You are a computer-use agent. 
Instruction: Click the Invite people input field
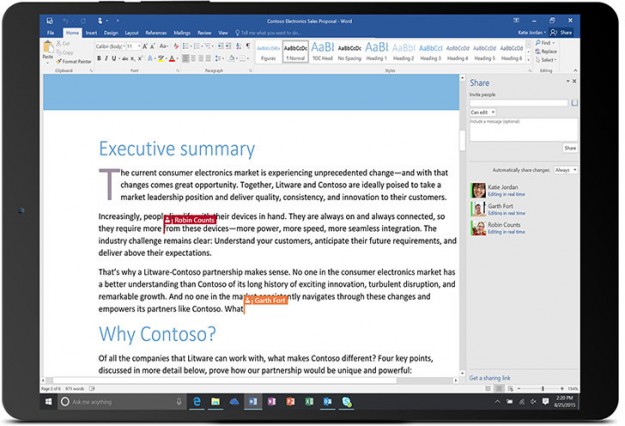click(x=518, y=103)
